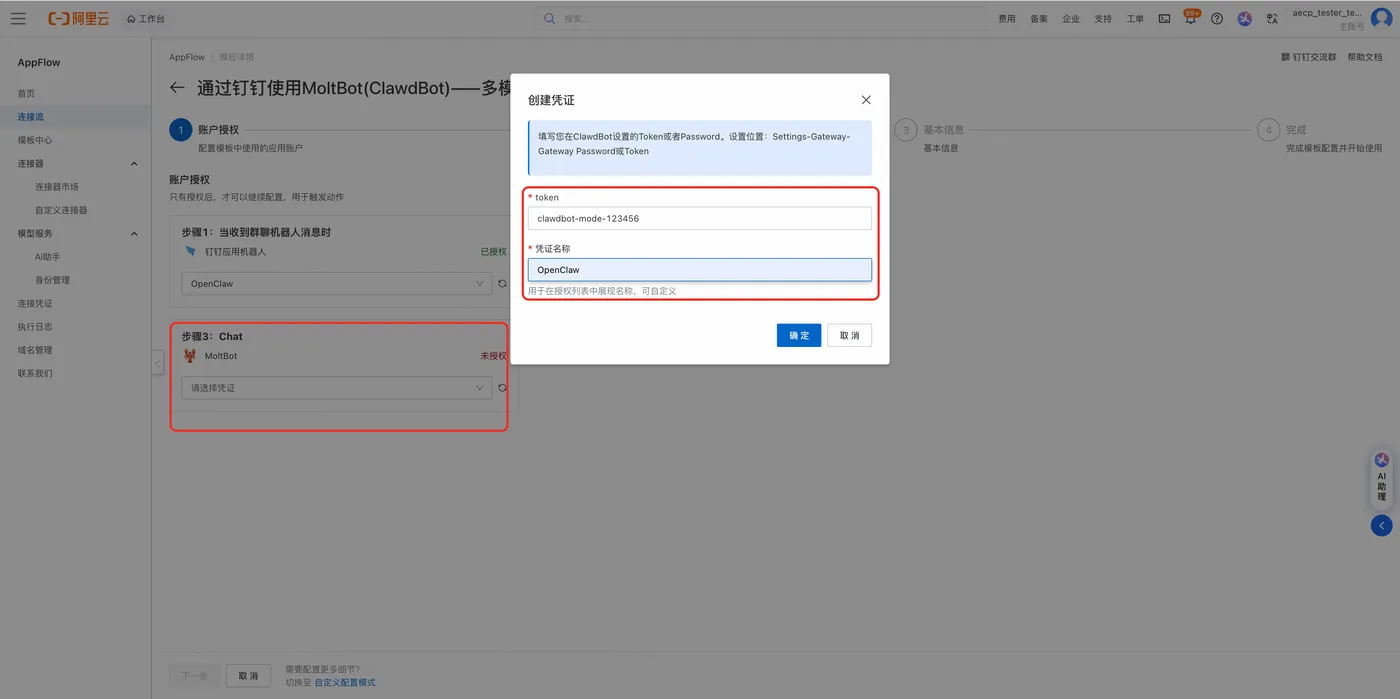Open 域名管理 in the sidebar
Image resolution: width=1400 pixels, height=699 pixels.
tap(35, 350)
